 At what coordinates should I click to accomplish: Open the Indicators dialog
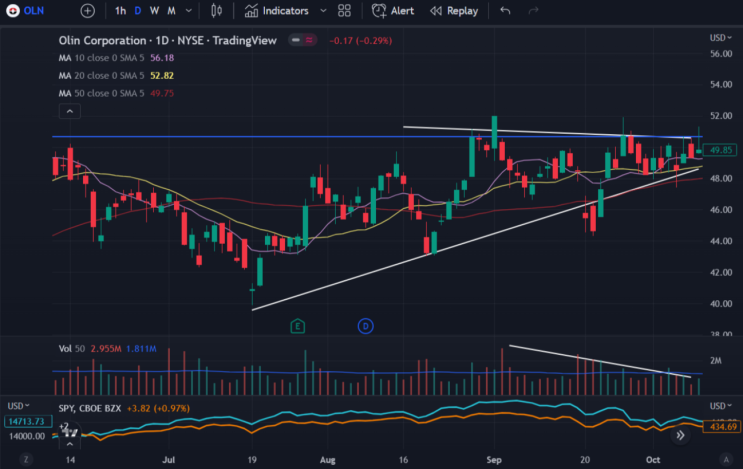coord(277,10)
